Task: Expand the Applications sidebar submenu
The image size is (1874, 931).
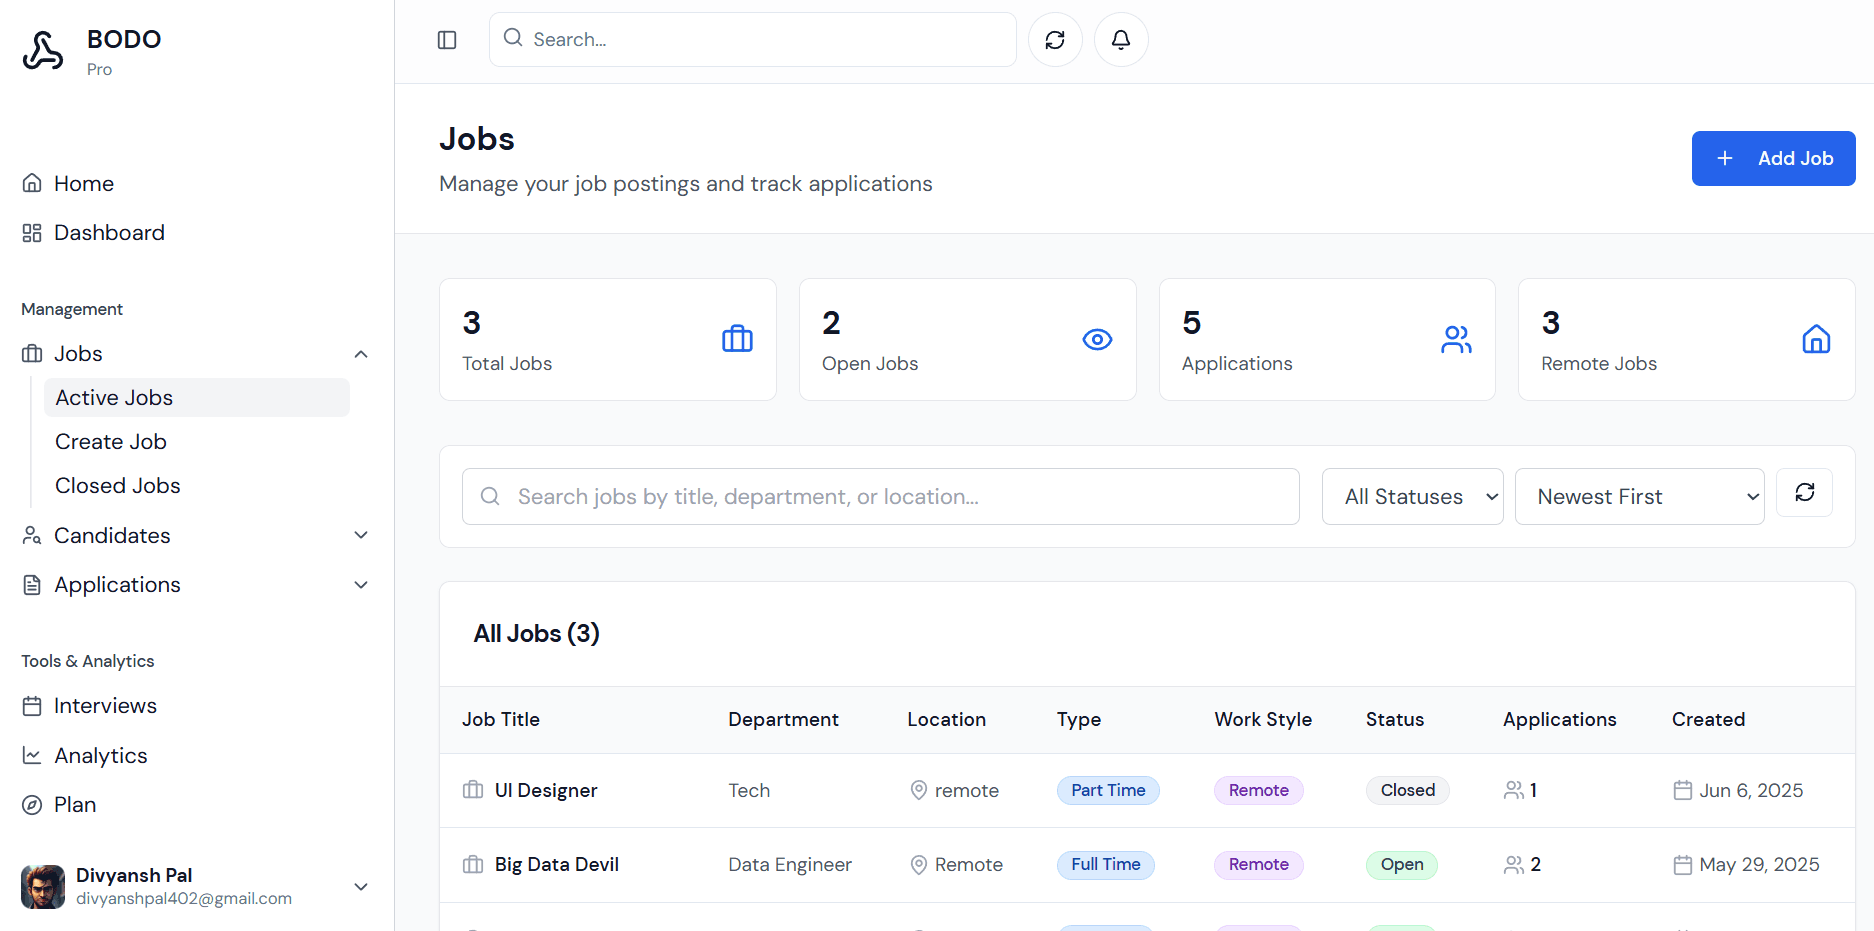Action: (x=361, y=585)
